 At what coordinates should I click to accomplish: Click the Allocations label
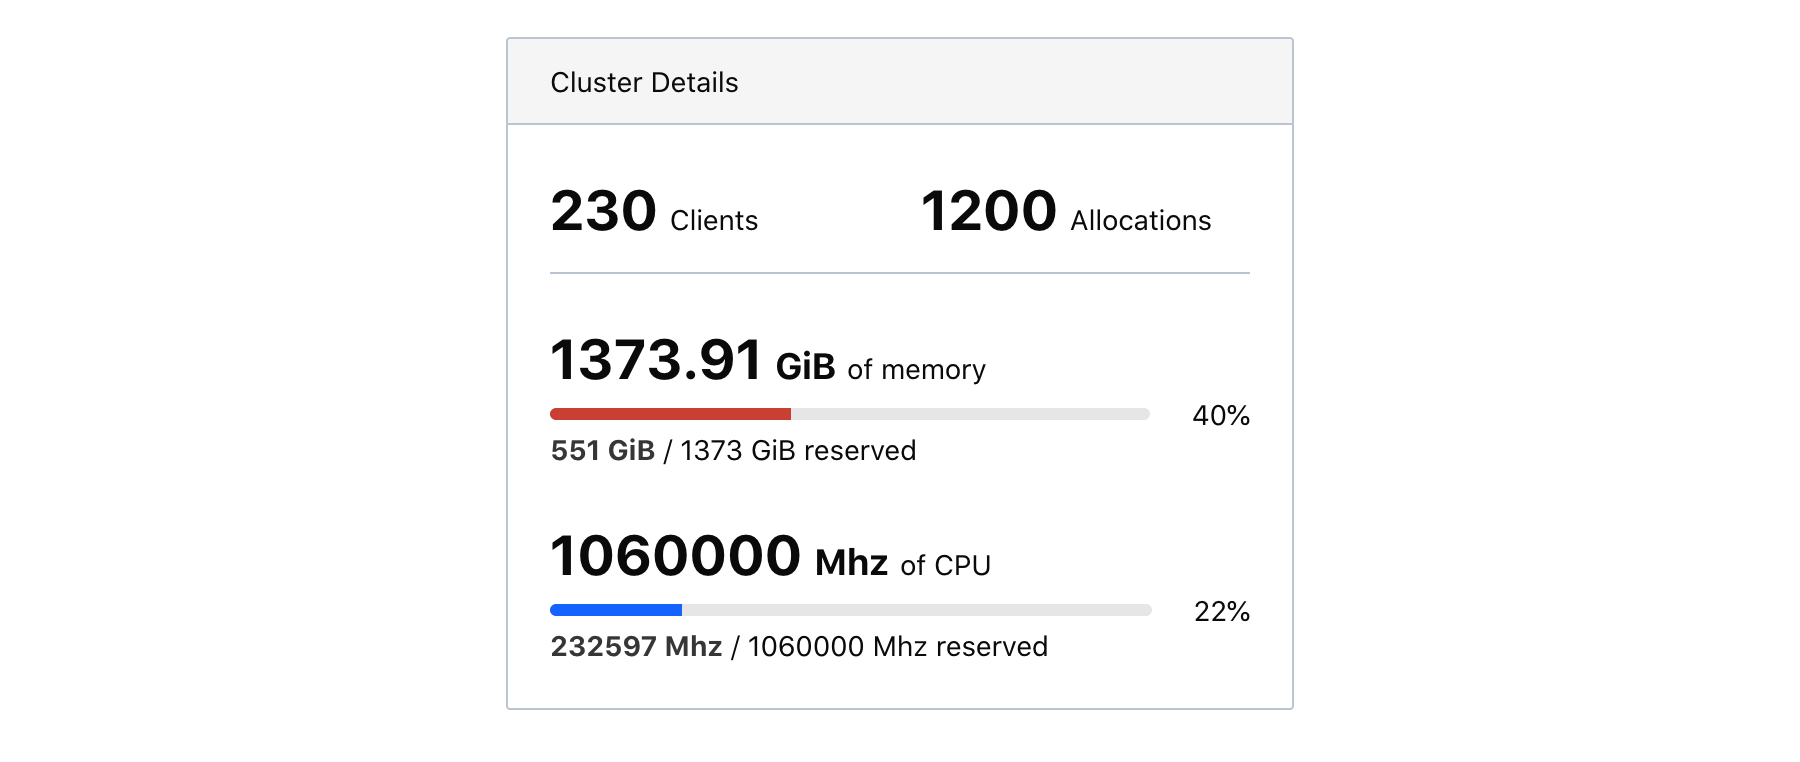pyautogui.click(x=1140, y=221)
